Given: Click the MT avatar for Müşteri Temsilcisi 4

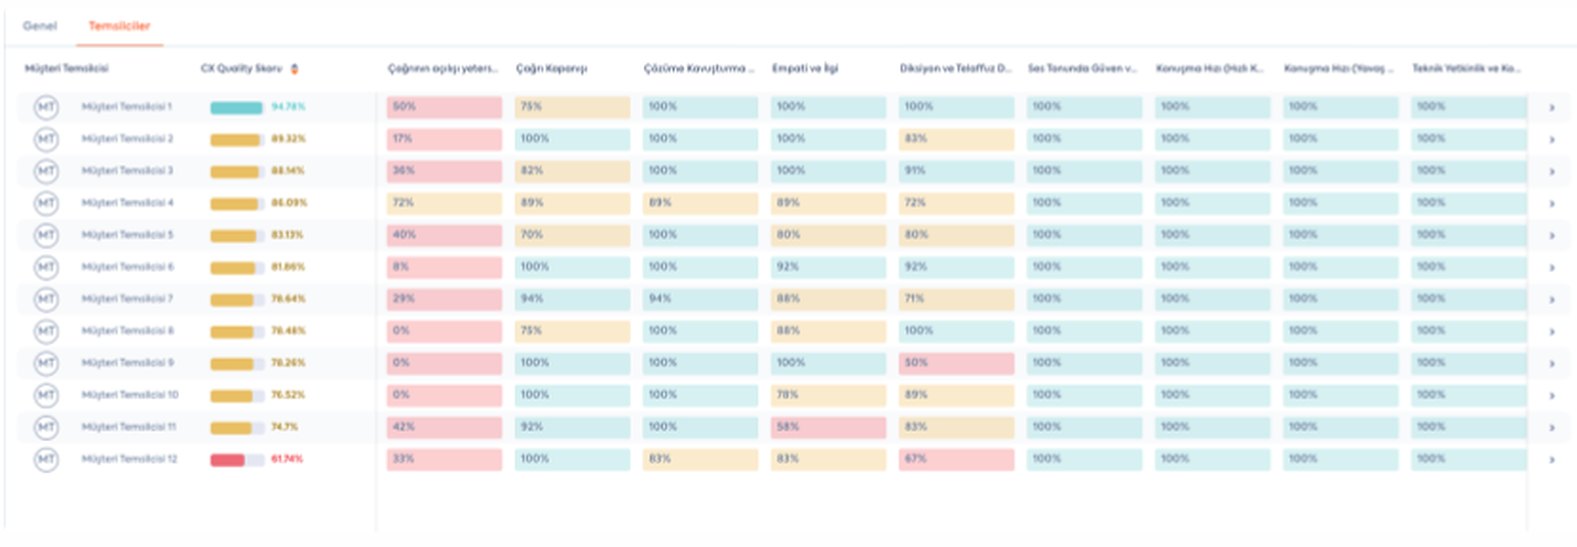Looking at the screenshot, I should click(46, 203).
